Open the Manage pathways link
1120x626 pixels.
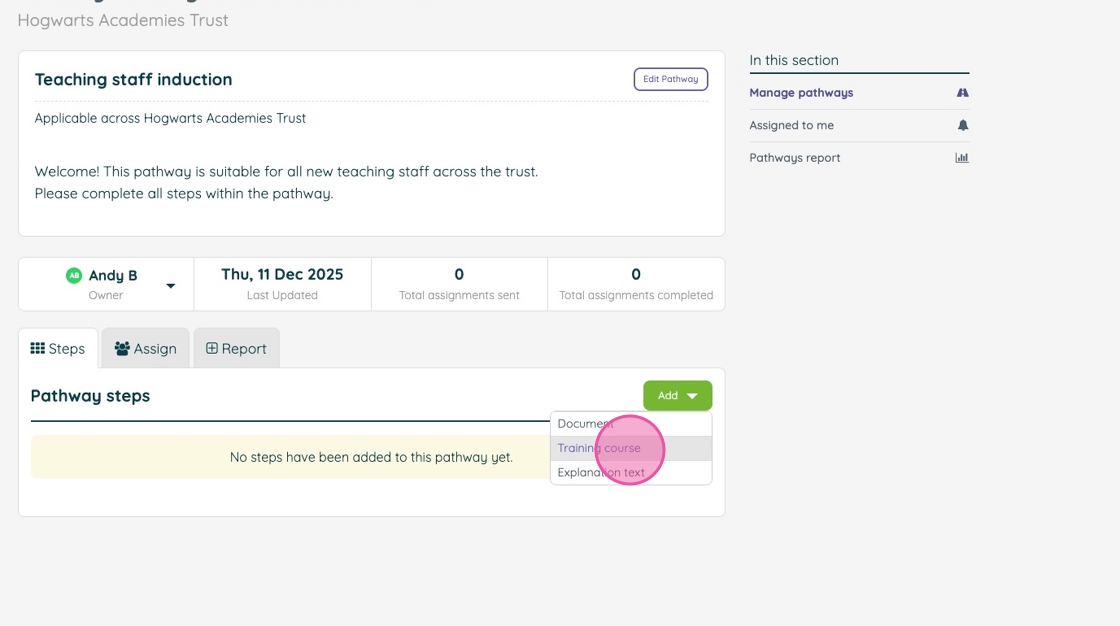click(x=801, y=93)
